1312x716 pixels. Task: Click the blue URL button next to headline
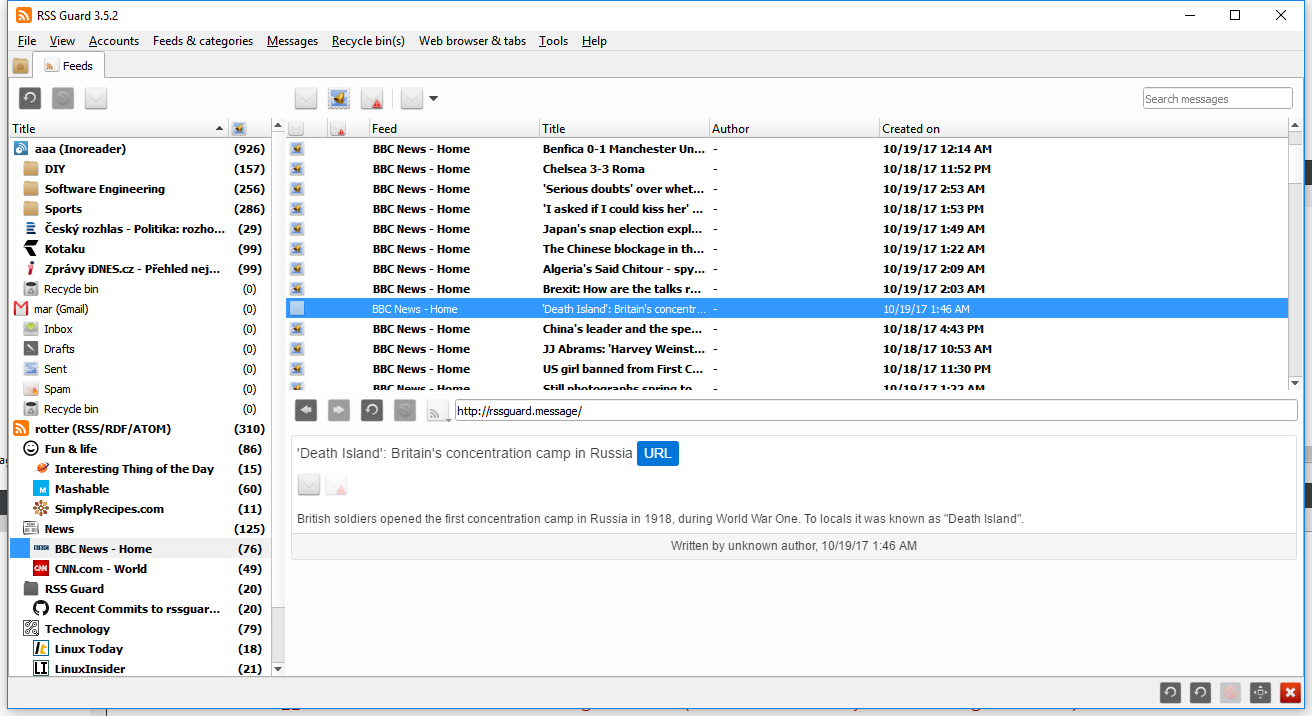tap(658, 453)
